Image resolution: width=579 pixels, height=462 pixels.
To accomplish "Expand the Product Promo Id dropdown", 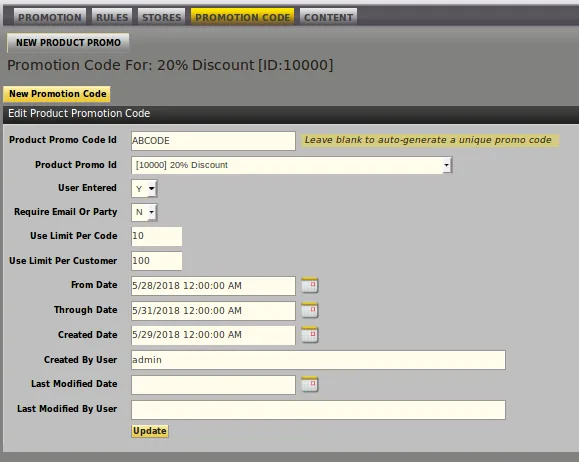I will (x=292, y=165).
